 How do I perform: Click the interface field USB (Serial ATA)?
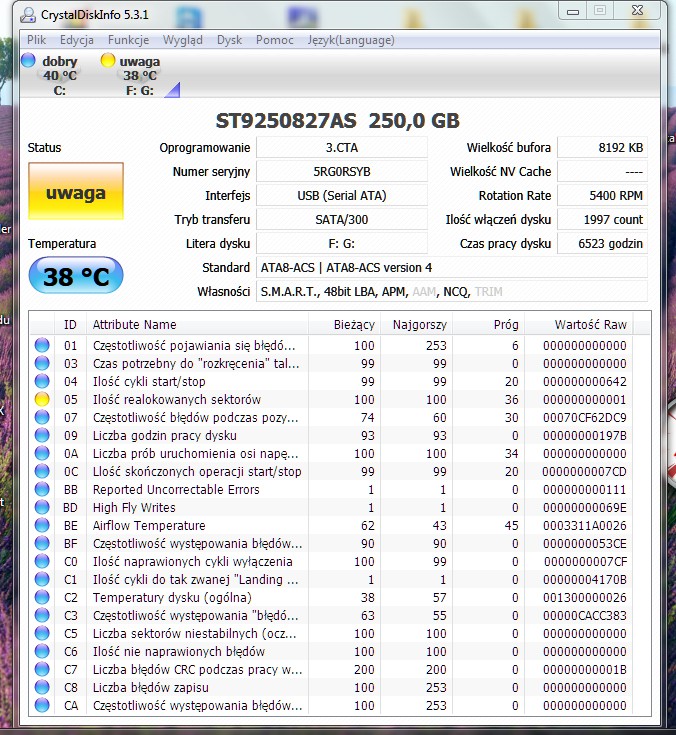(x=342, y=195)
